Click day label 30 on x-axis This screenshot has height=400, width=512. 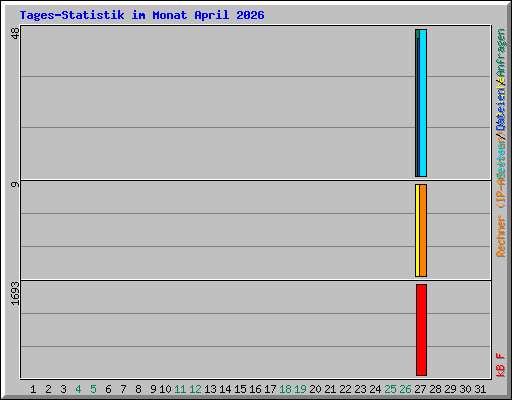click(x=465, y=389)
